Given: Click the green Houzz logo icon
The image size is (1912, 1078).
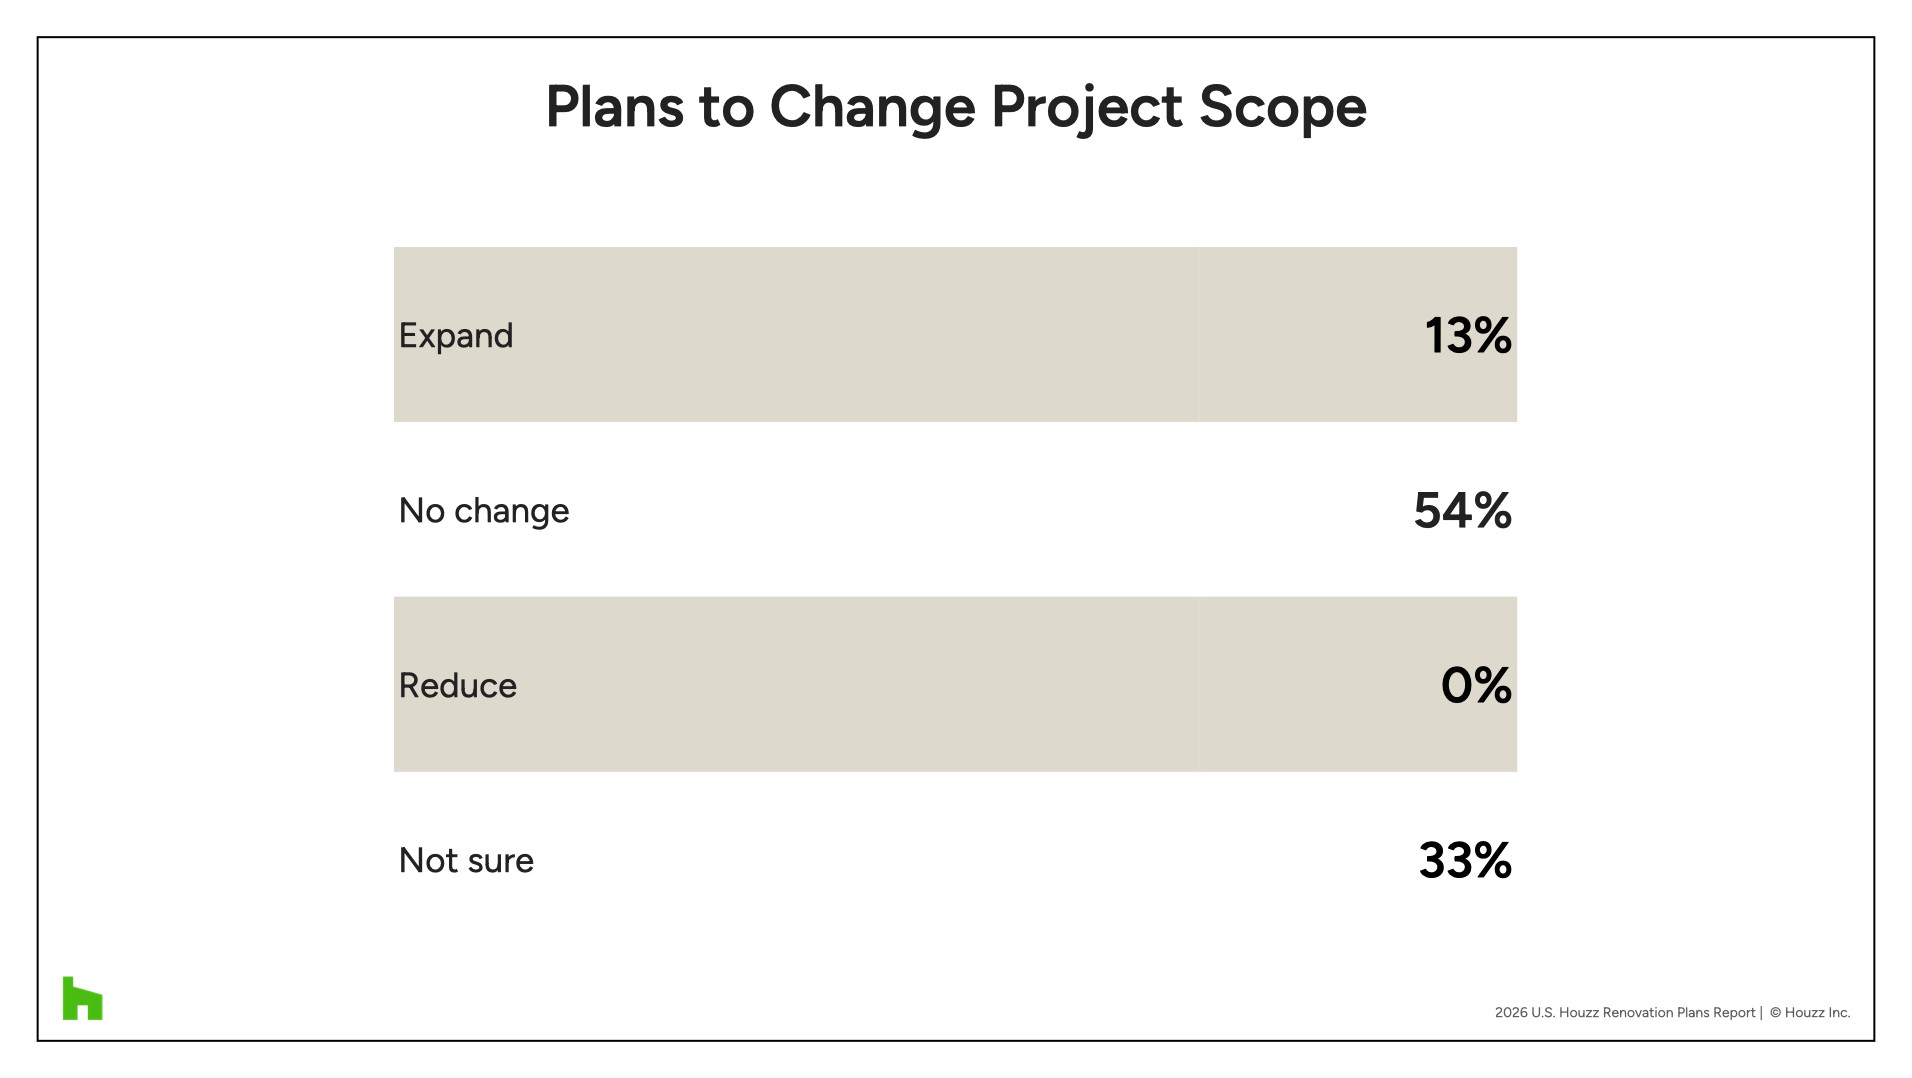Looking at the screenshot, I should tap(82, 998).
